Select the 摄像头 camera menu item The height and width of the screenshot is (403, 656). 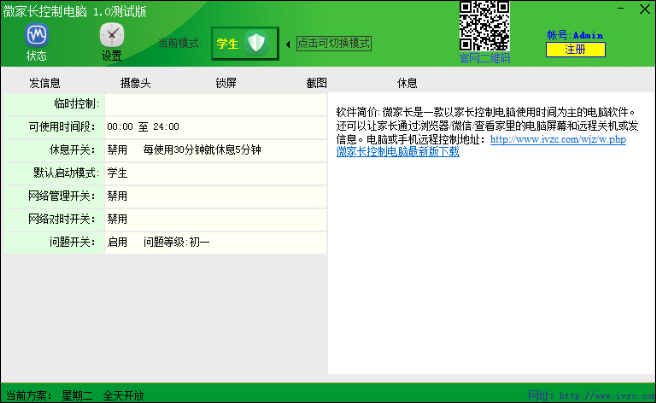(135, 83)
